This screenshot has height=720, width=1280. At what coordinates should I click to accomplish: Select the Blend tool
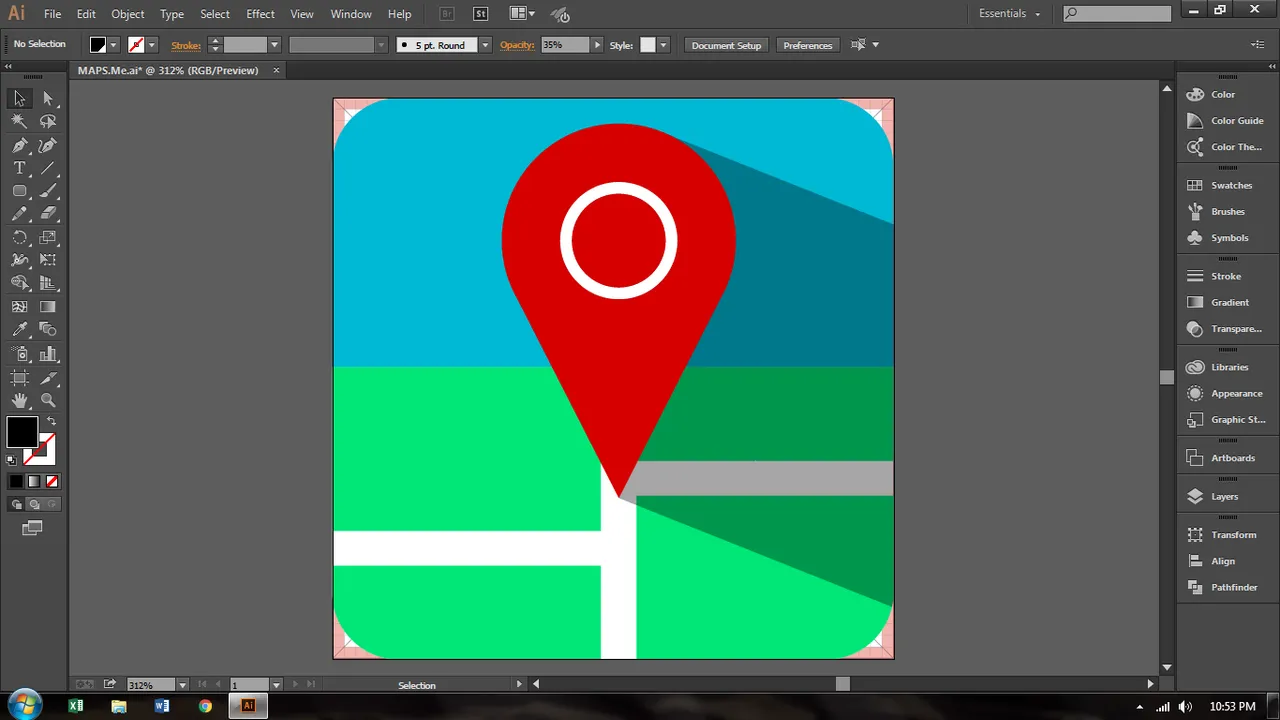click(48, 330)
